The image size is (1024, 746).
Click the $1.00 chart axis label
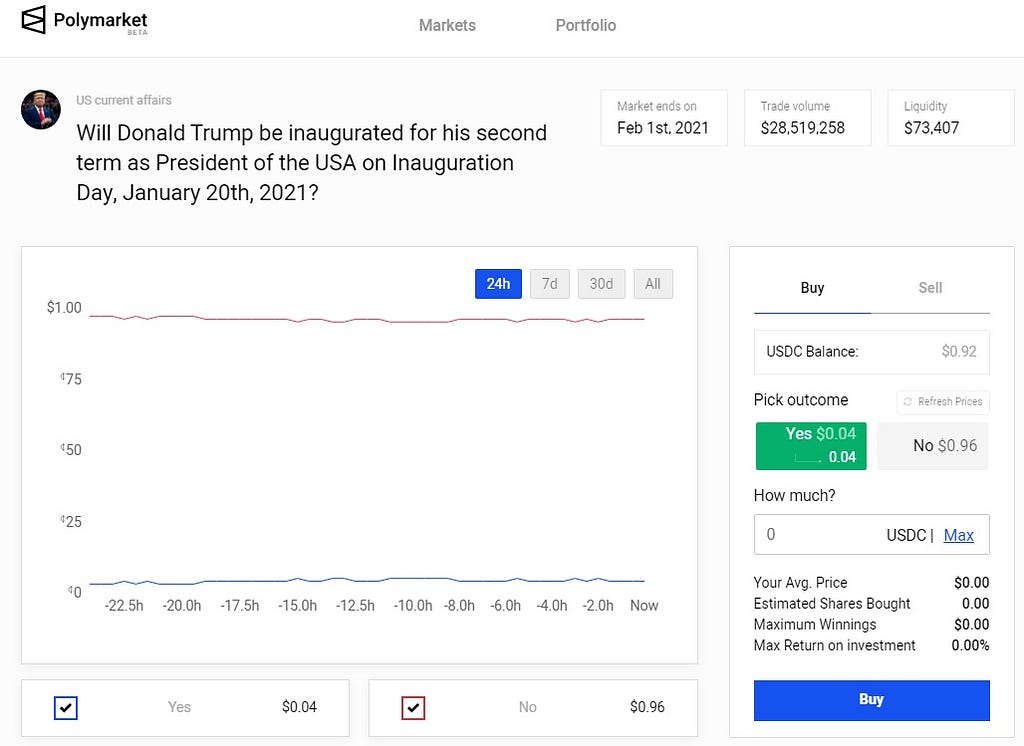pos(64,308)
